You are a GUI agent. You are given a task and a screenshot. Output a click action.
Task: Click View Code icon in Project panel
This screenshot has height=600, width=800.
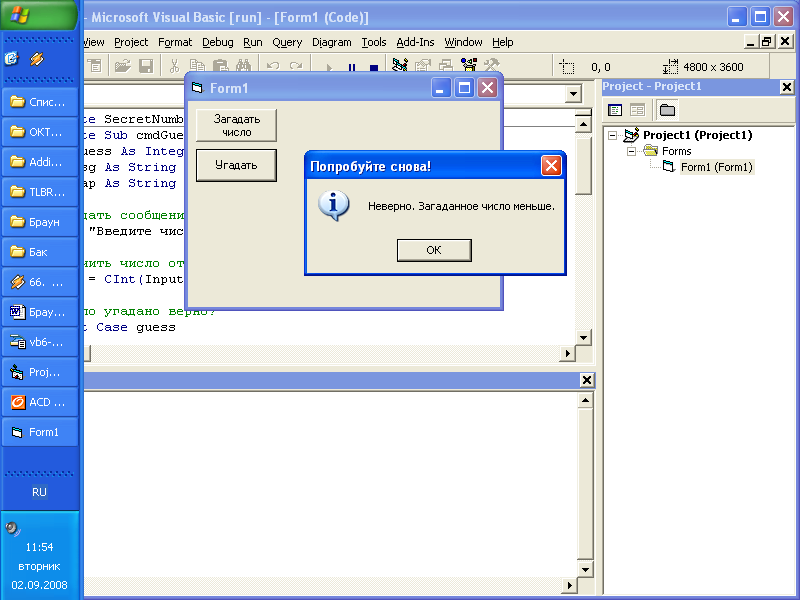coord(615,110)
